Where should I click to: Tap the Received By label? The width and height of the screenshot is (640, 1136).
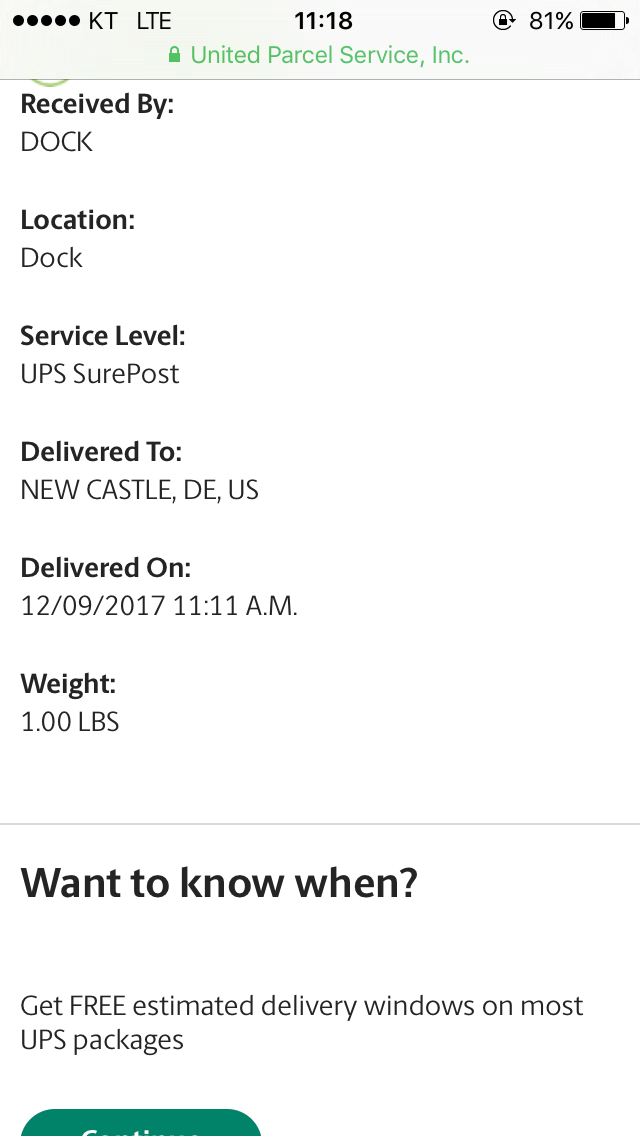pos(97,104)
